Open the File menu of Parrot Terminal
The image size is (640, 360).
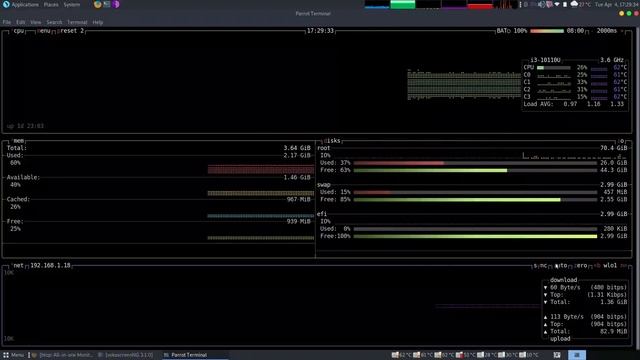click(x=7, y=22)
